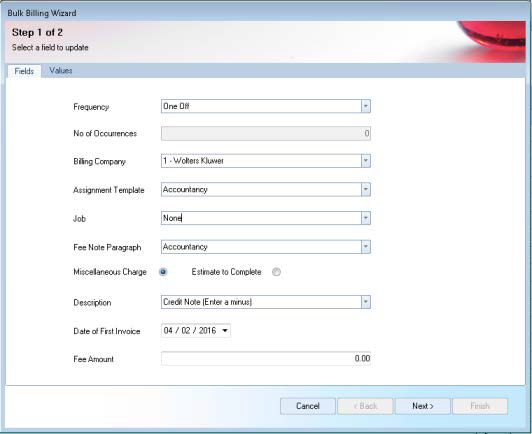Click the greyed-out Back button
This screenshot has width=532, height=434.
pos(365,406)
